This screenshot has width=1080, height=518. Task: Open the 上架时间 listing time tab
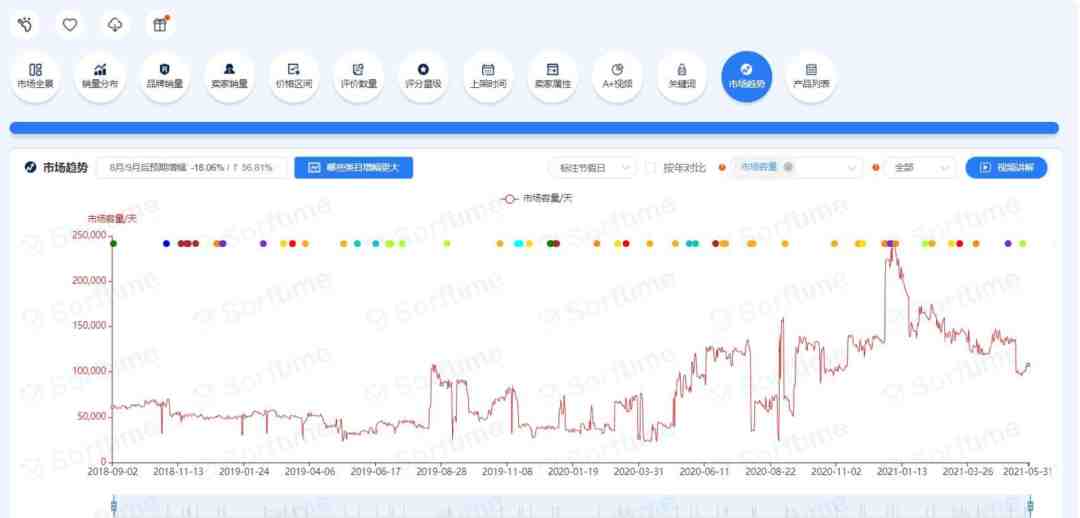[488, 76]
